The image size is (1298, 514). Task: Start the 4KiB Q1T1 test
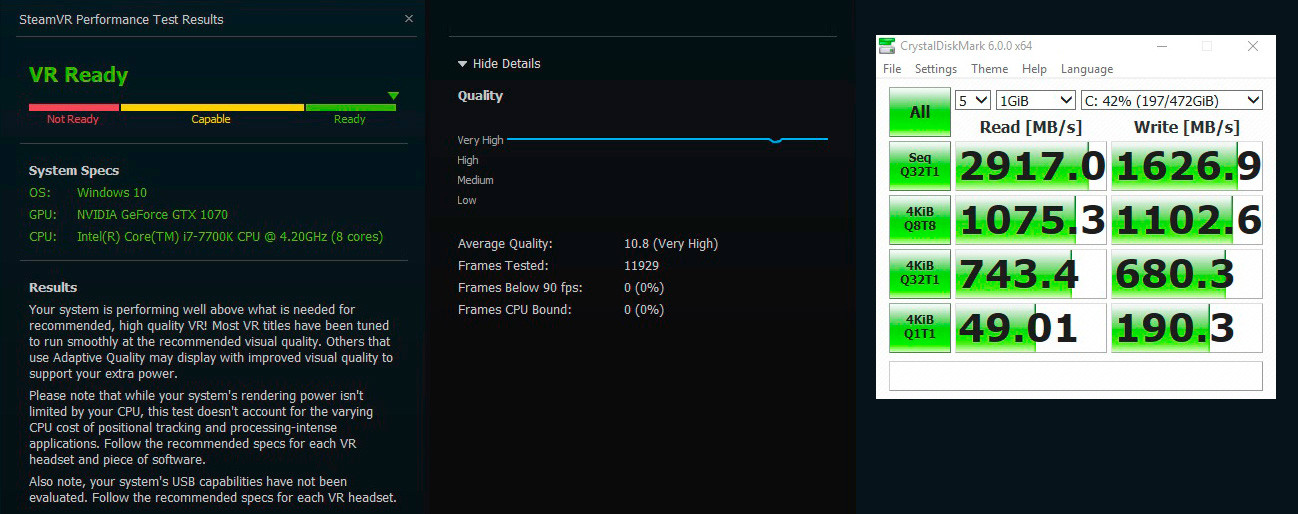[919, 328]
